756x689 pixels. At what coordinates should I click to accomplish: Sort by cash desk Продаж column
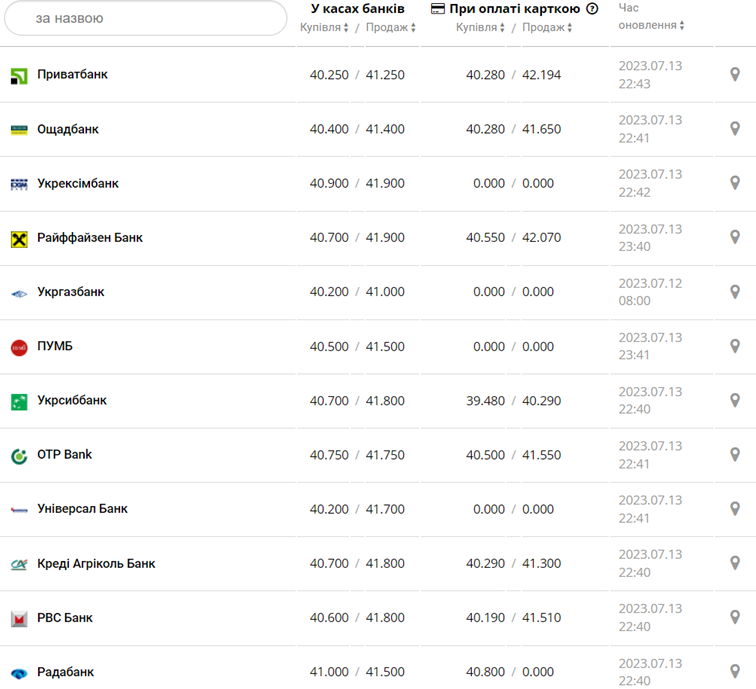pos(390,28)
